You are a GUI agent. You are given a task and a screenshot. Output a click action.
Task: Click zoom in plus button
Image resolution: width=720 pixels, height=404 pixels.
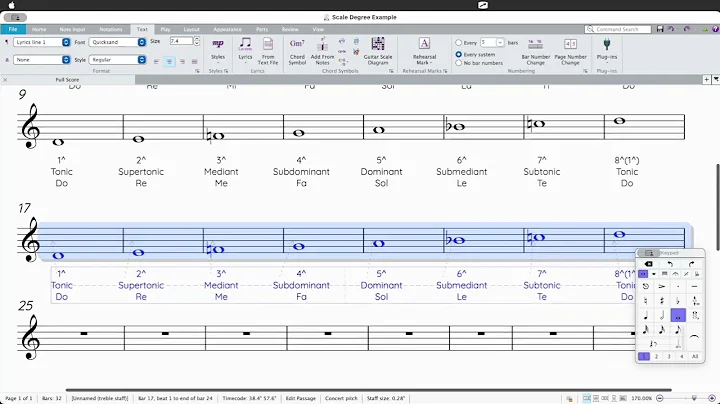(x=712, y=398)
